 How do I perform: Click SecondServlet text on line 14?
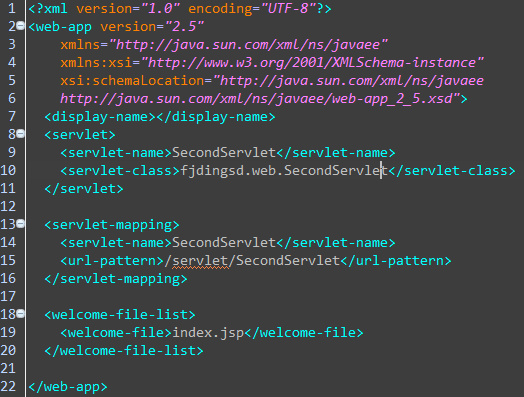224,243
